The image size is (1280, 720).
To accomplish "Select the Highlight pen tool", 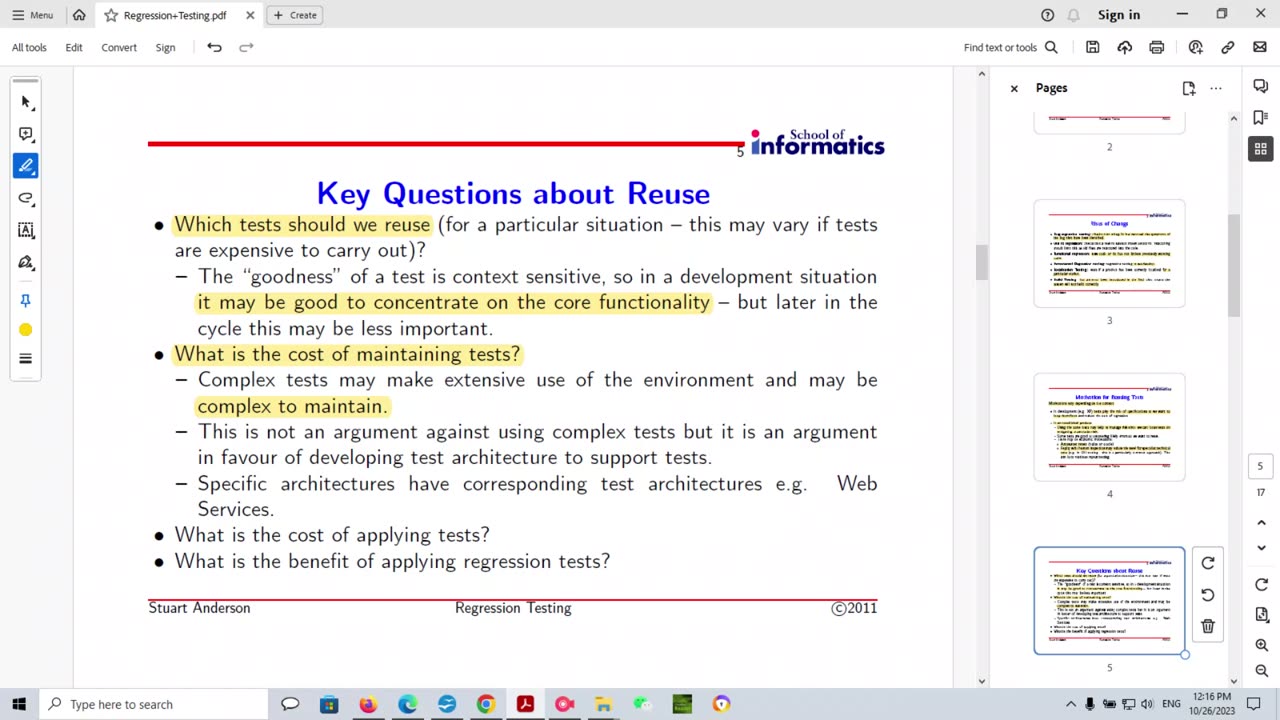I will tap(26, 166).
